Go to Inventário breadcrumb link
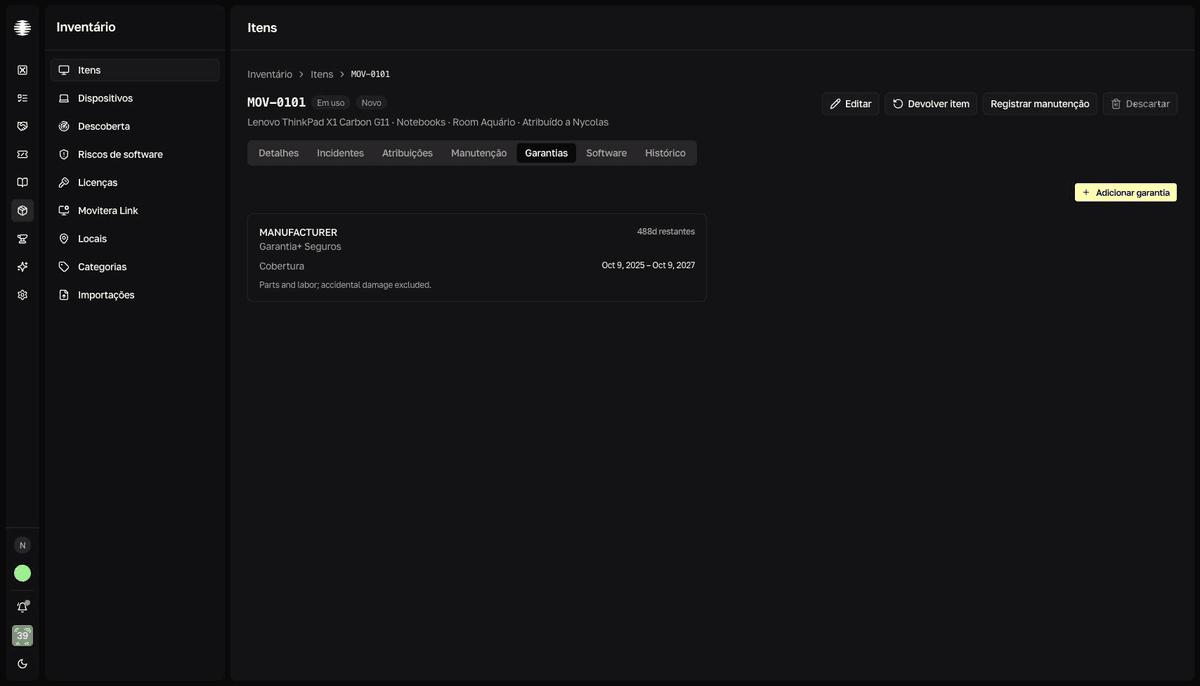This screenshot has height=686, width=1200. pyautogui.click(x=270, y=74)
